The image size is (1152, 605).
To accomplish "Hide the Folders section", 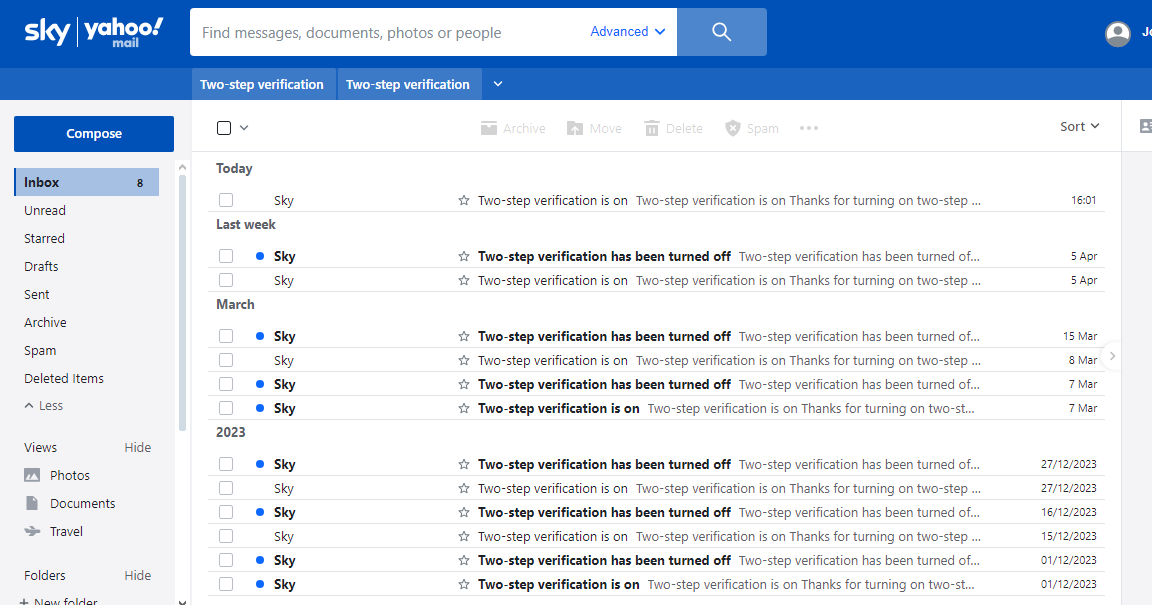I will pyautogui.click(x=137, y=576).
